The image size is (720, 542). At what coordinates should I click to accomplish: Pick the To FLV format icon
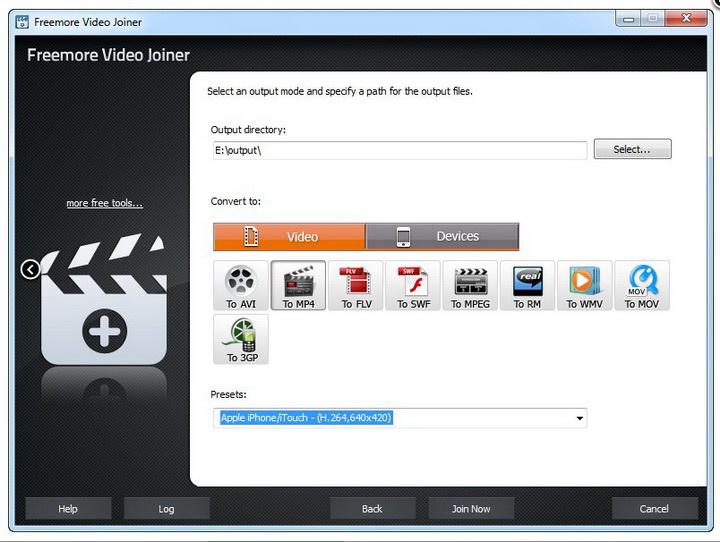pos(355,285)
